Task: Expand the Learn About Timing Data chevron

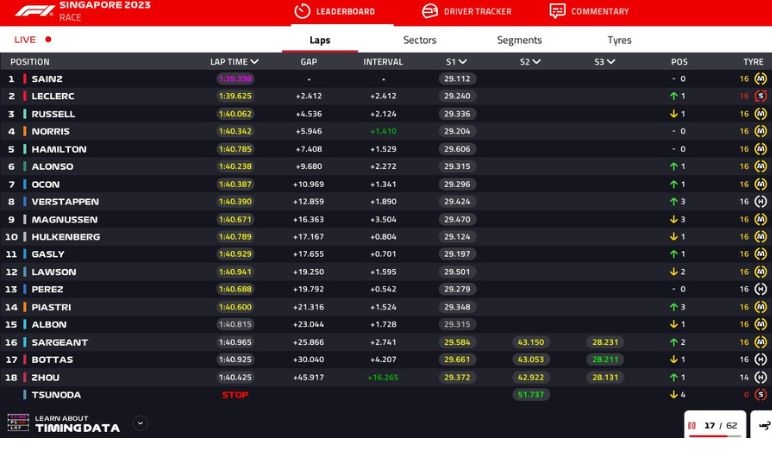Action: click(140, 423)
